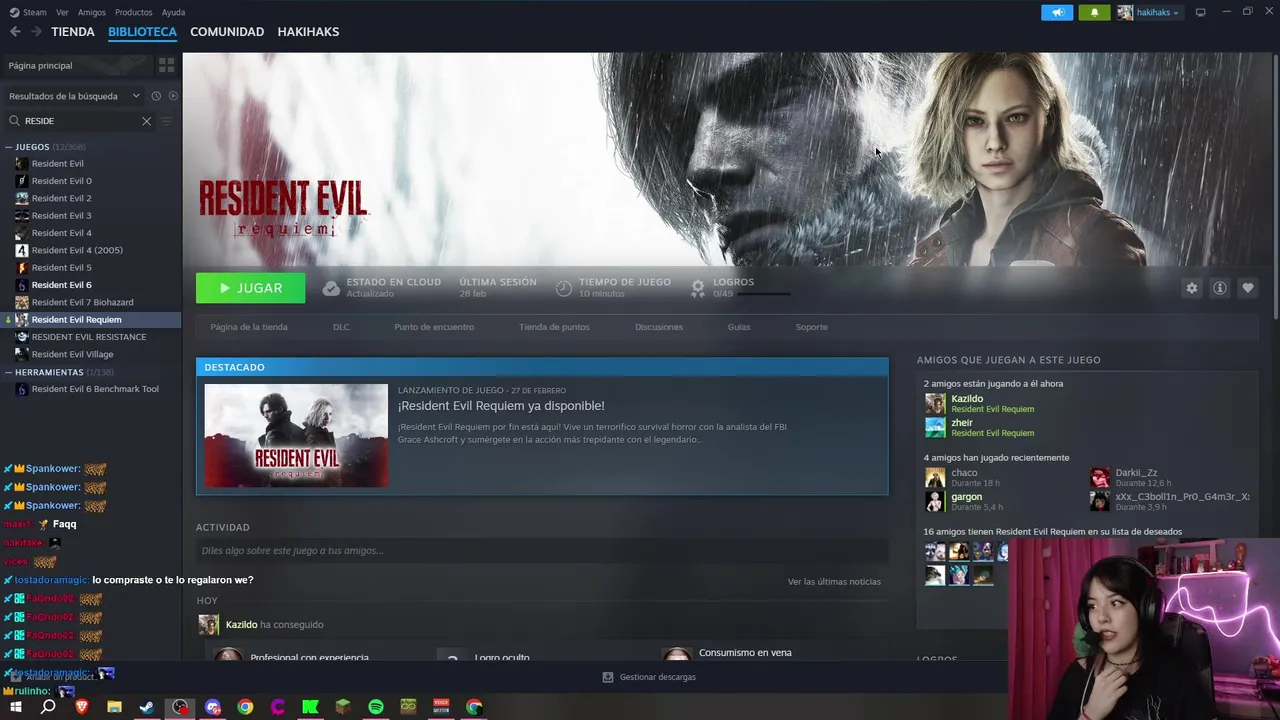Open hakihaks account dropdown
The height and width of the screenshot is (720, 1280).
pos(1148,12)
